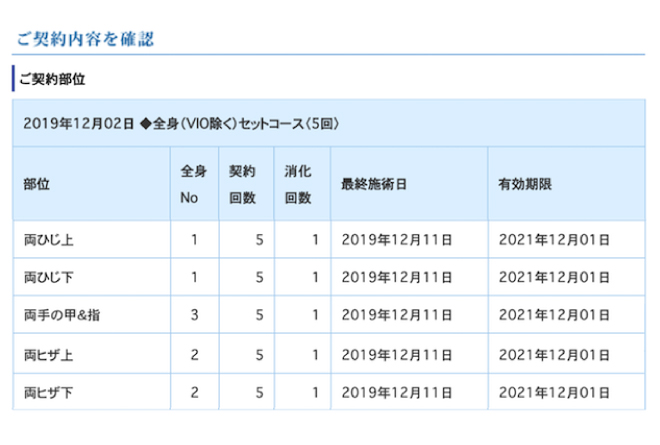Viewport: 660px width, 445px height.
Task: Select the 有効期限 date in 両手の甲&指 row
Action: click(x=554, y=315)
